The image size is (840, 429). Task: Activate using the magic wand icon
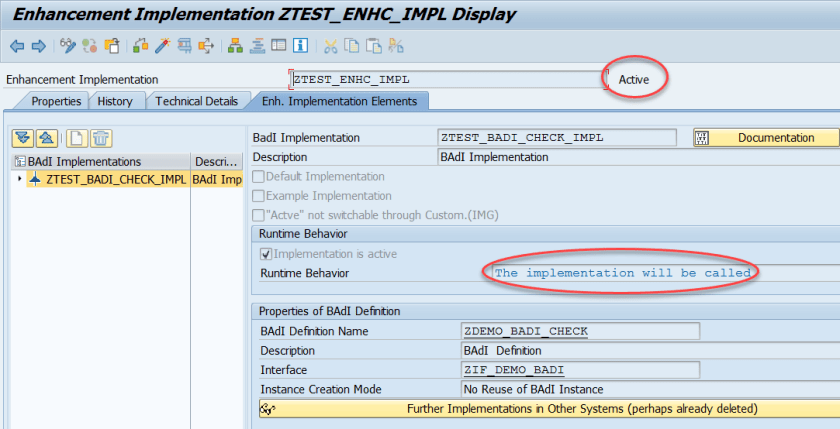point(162,46)
